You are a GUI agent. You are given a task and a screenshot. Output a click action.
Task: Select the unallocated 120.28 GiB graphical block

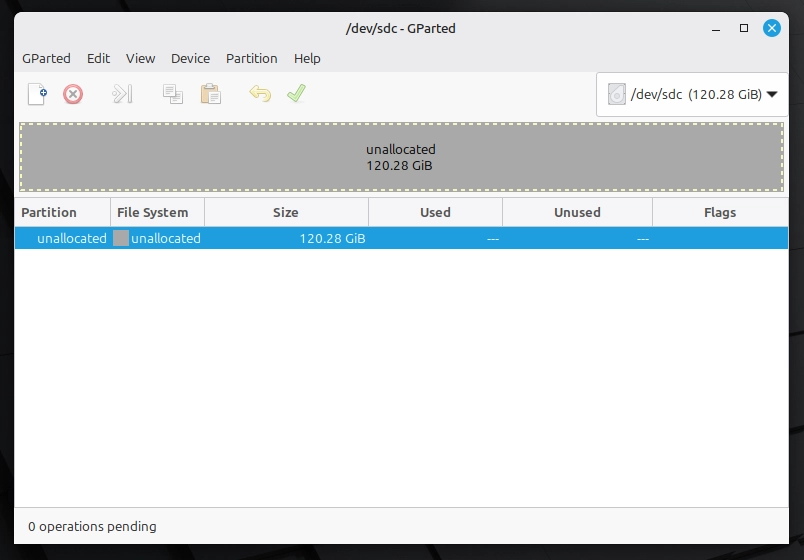(x=401, y=157)
